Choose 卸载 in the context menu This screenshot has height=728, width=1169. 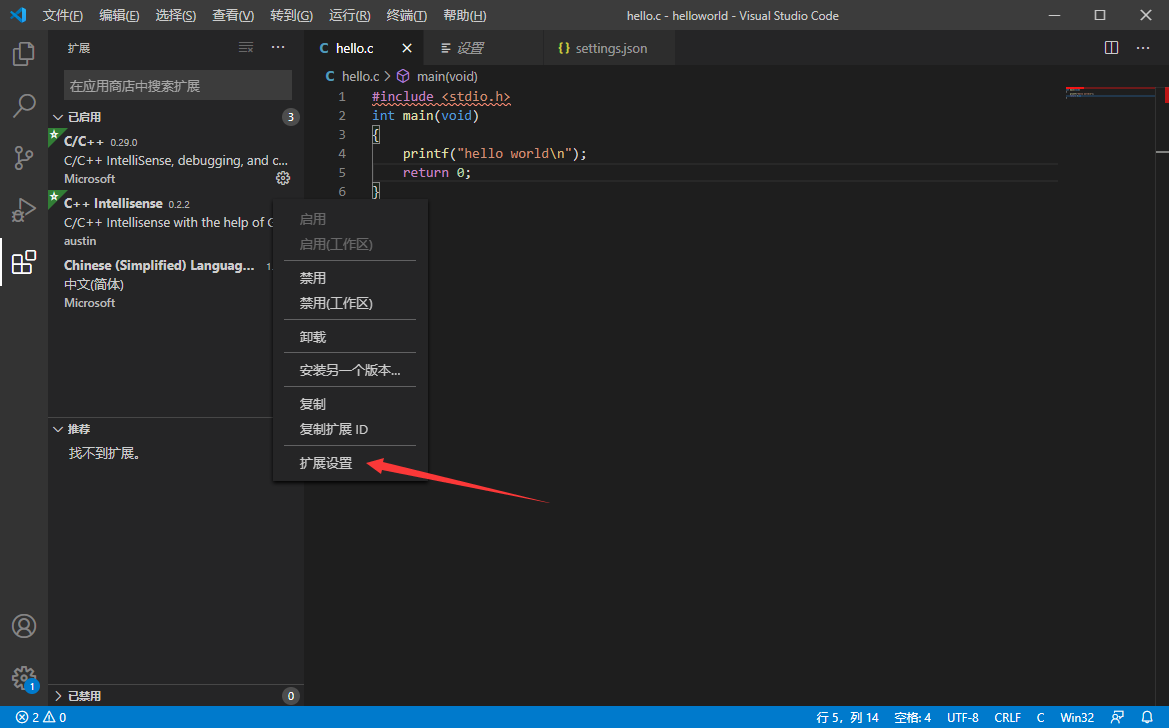(x=350, y=337)
